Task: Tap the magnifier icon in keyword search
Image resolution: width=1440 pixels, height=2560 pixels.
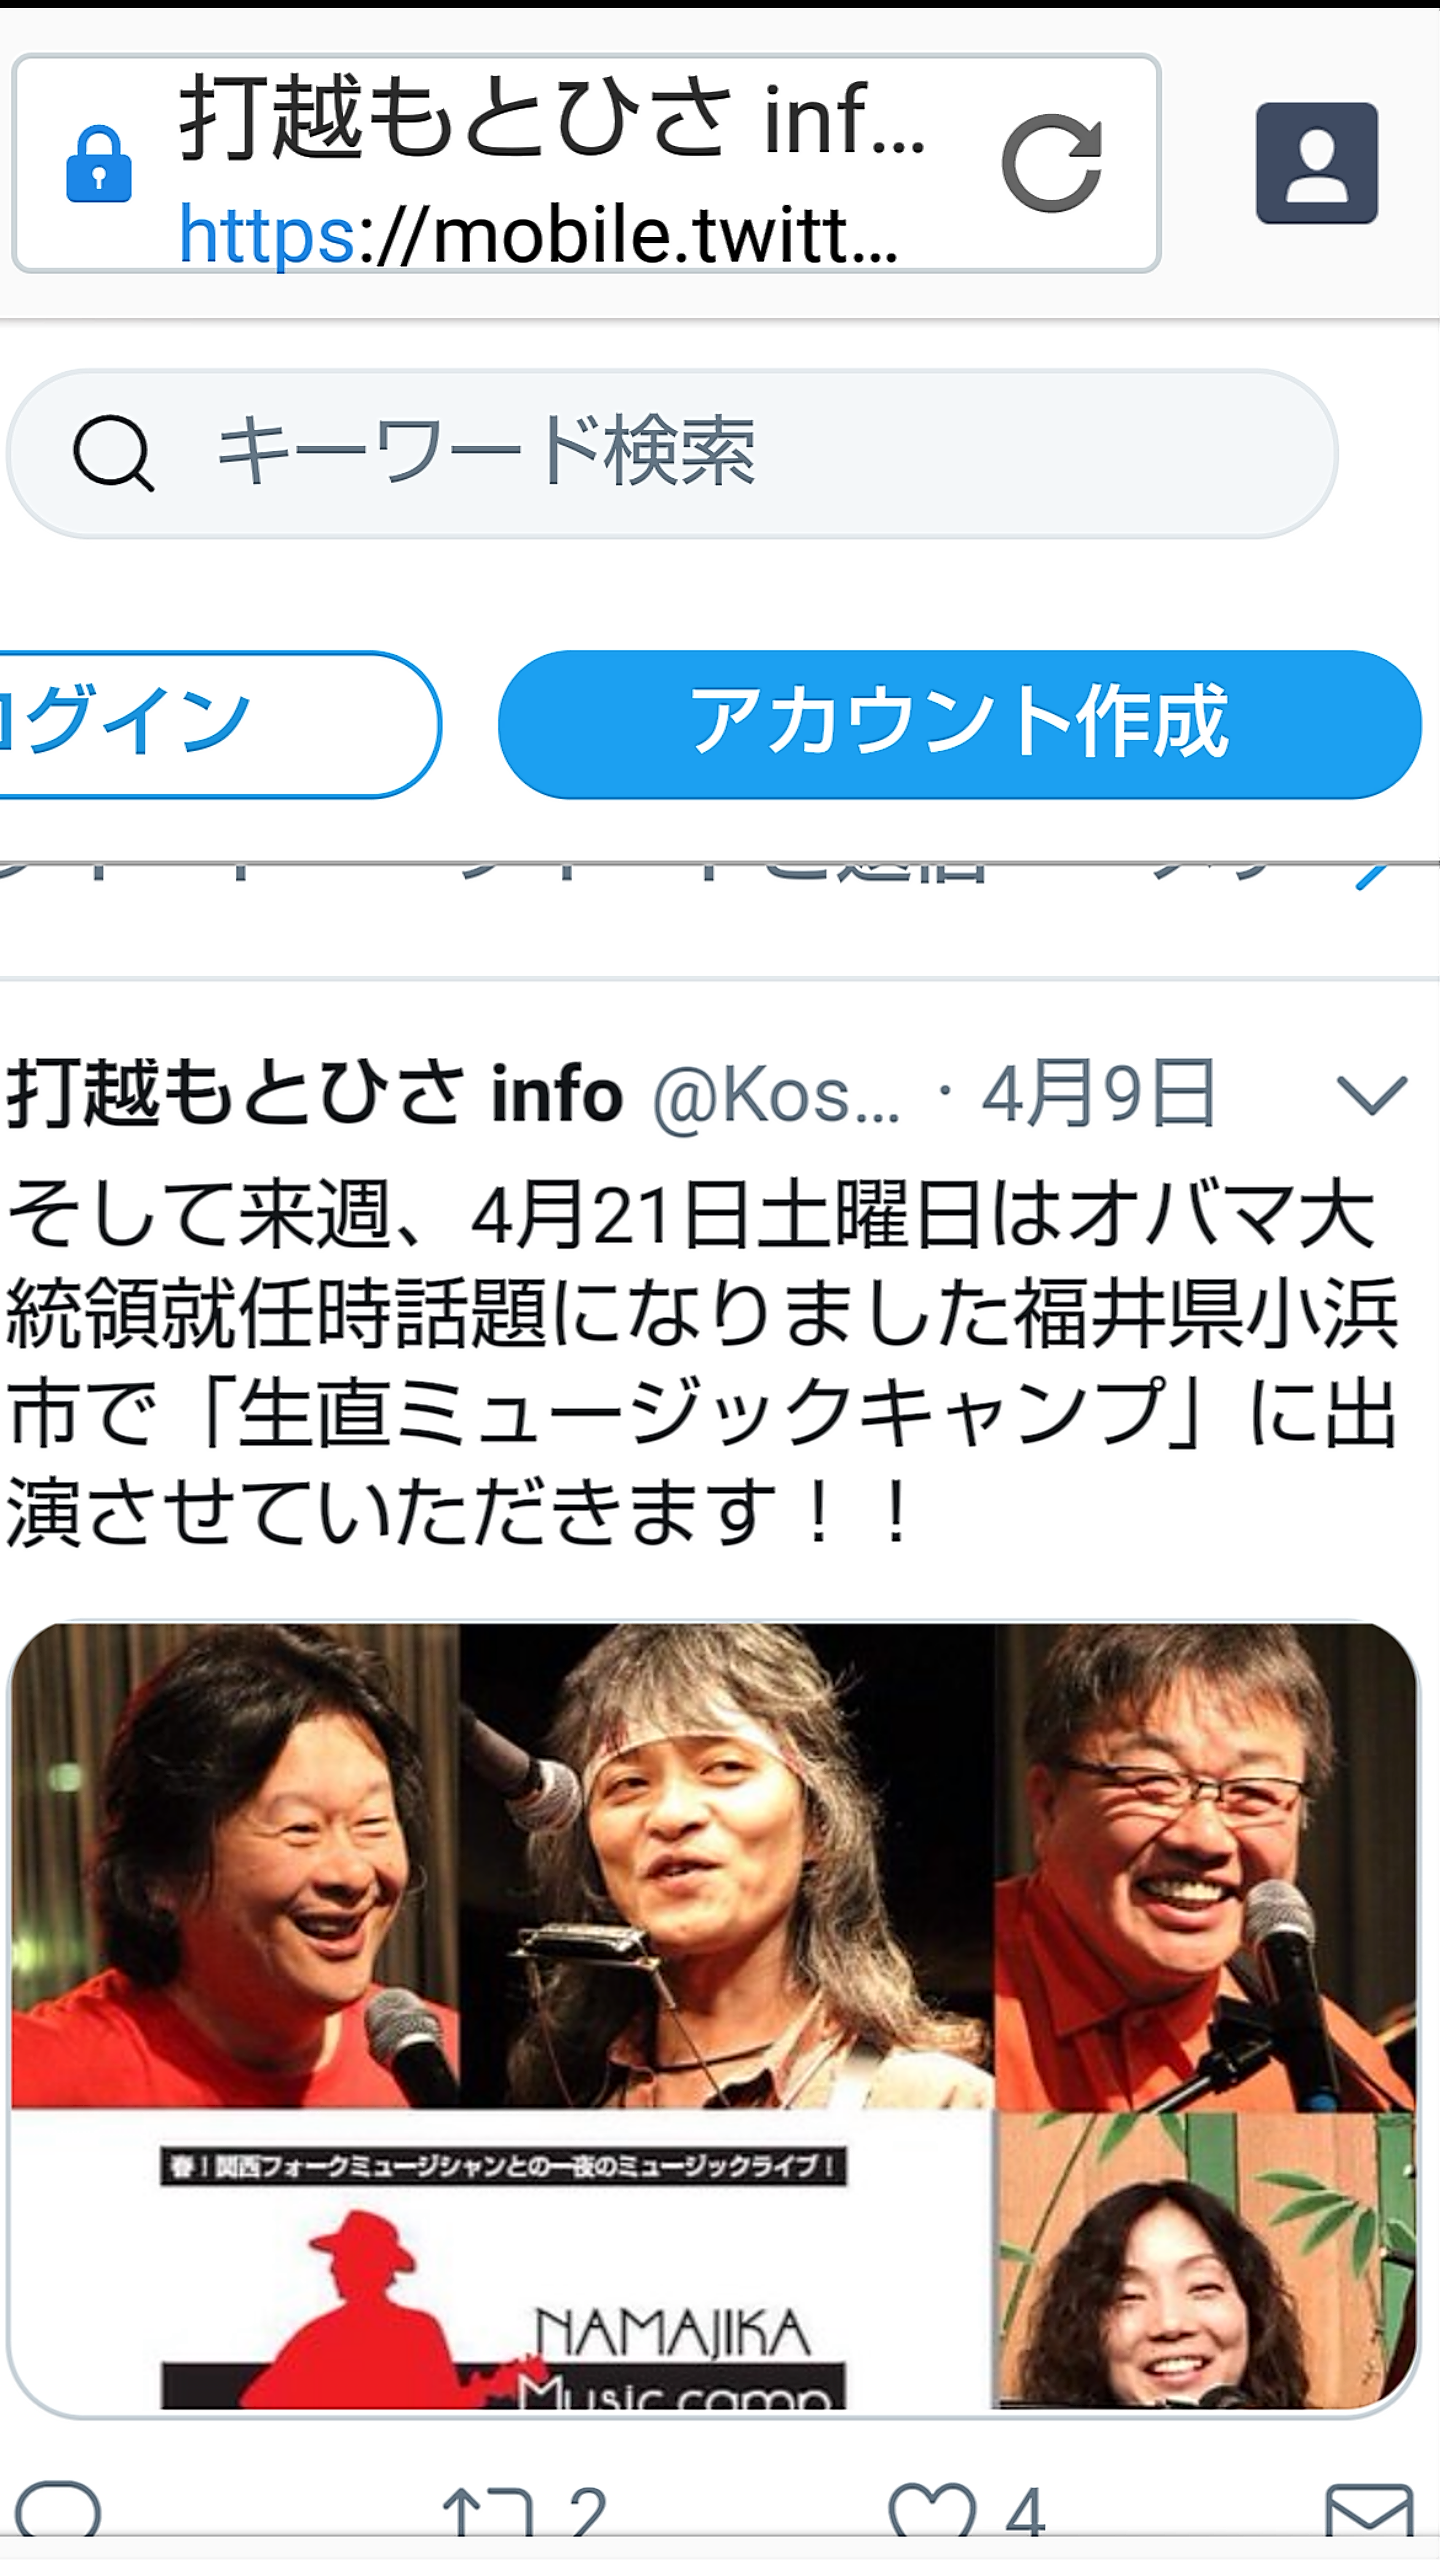Action: pos(113,453)
